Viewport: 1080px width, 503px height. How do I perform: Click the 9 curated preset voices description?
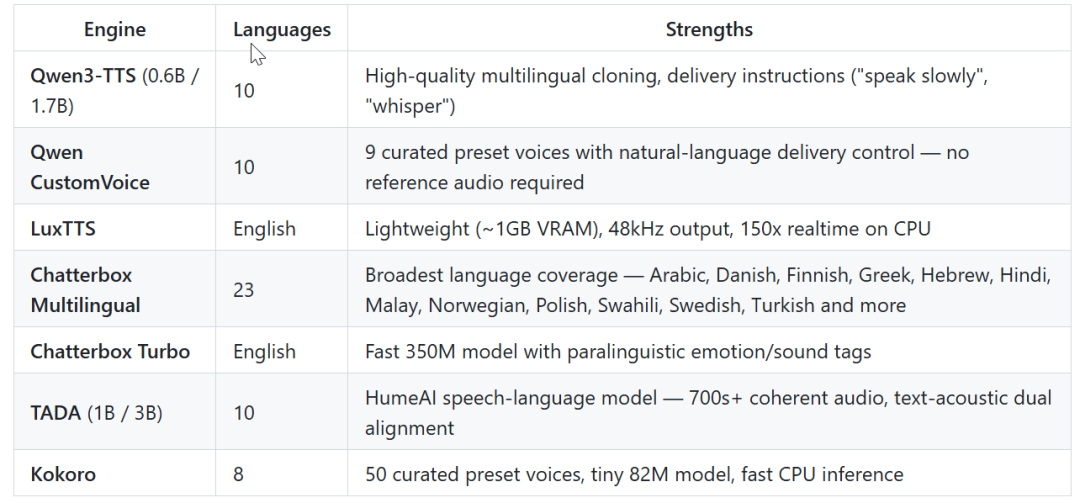click(x=666, y=167)
